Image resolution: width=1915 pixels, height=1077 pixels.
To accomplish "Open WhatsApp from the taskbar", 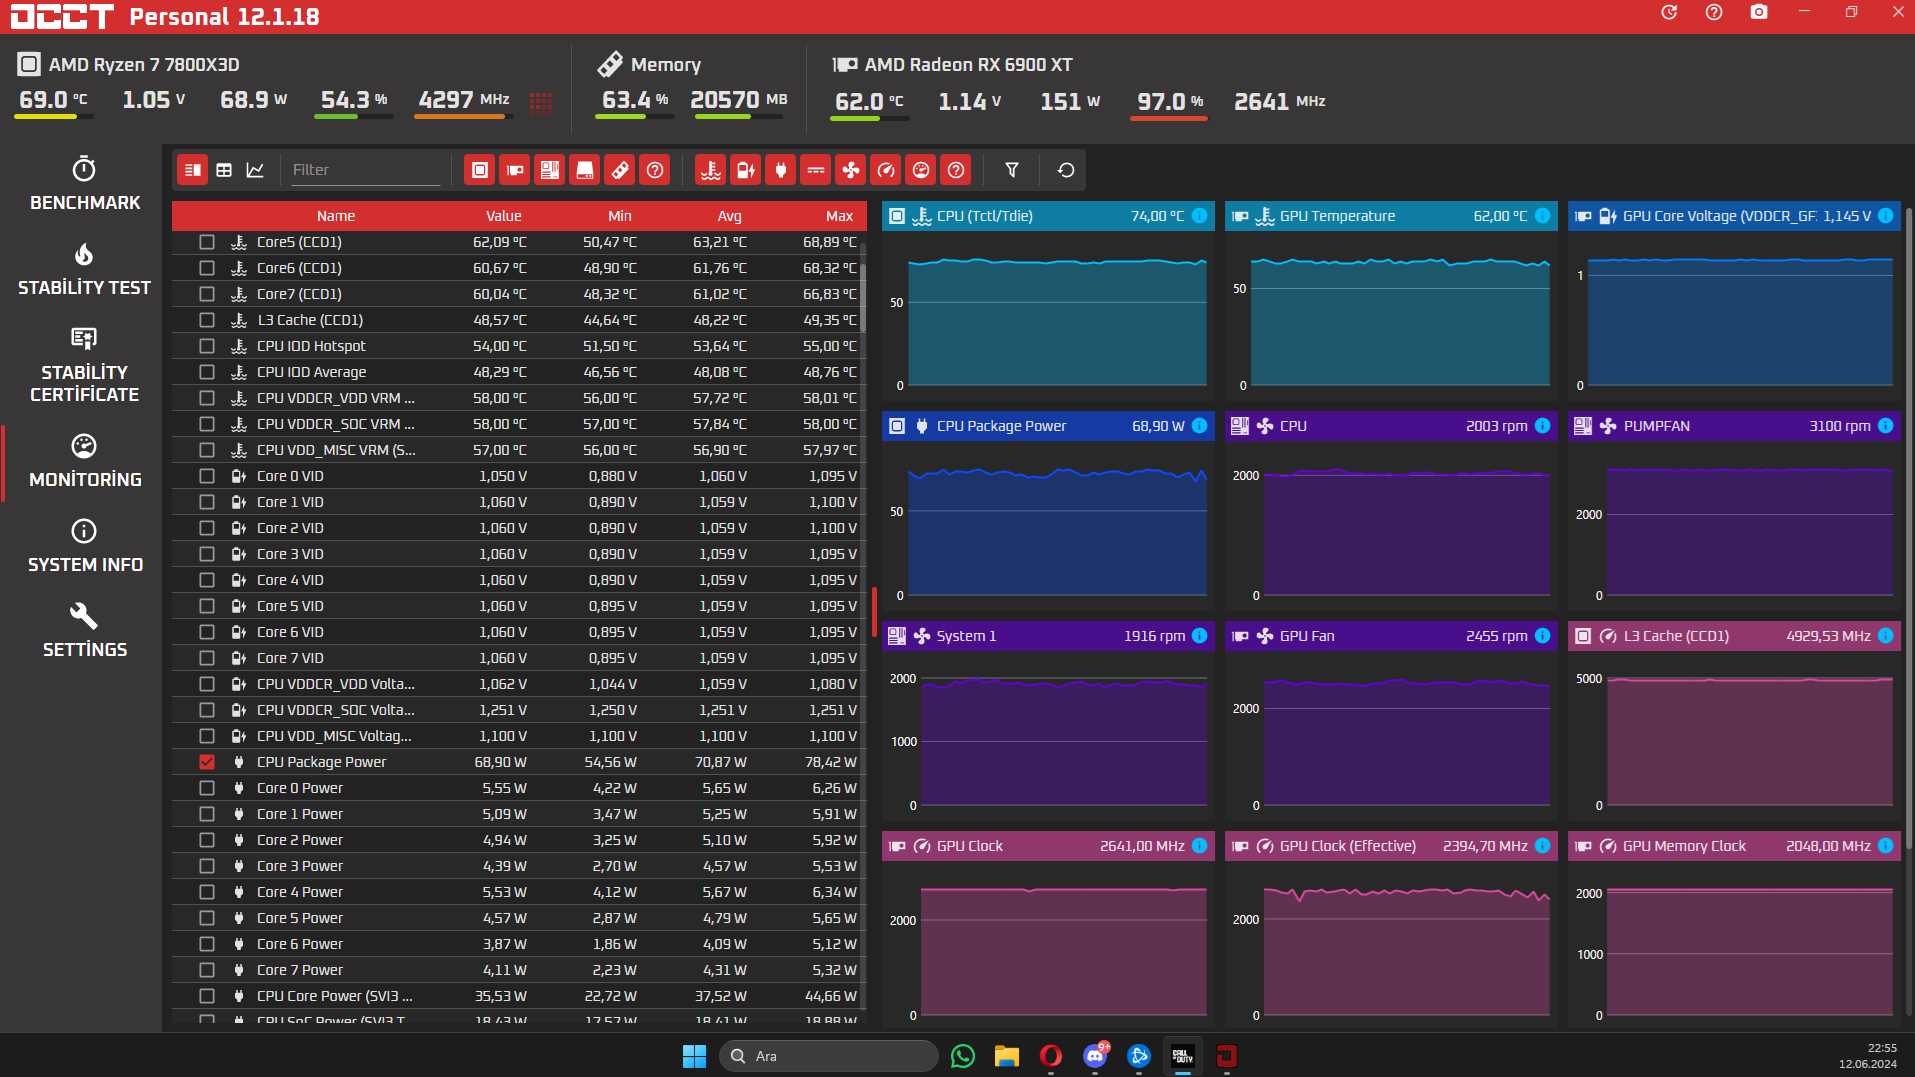I will 963,1056.
